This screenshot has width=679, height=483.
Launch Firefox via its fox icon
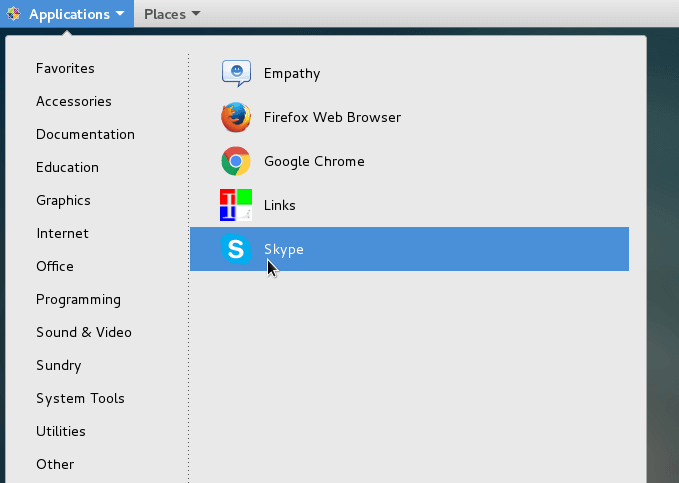coord(236,117)
